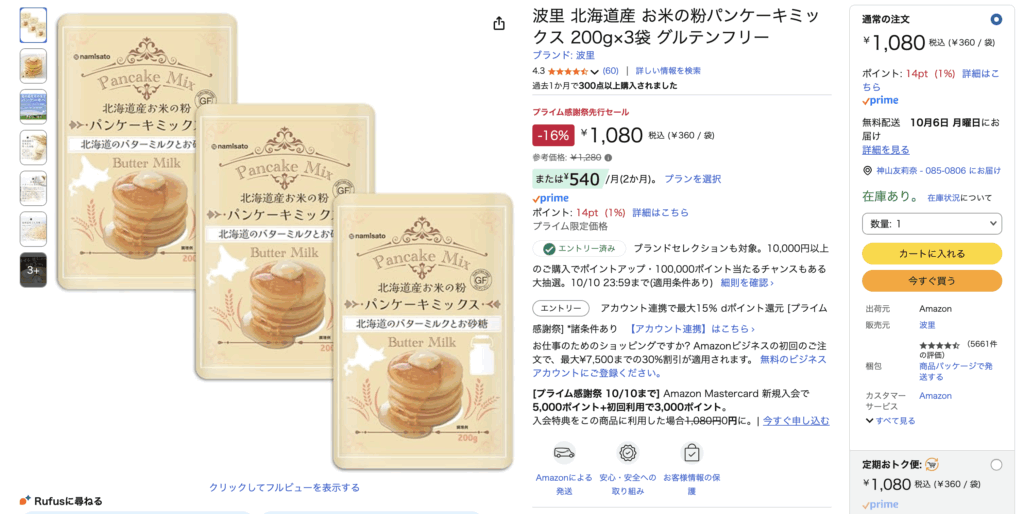The image size is (1024, 514).
Task: Click the Amazonによる発送 truck icon
Action: click(564, 452)
